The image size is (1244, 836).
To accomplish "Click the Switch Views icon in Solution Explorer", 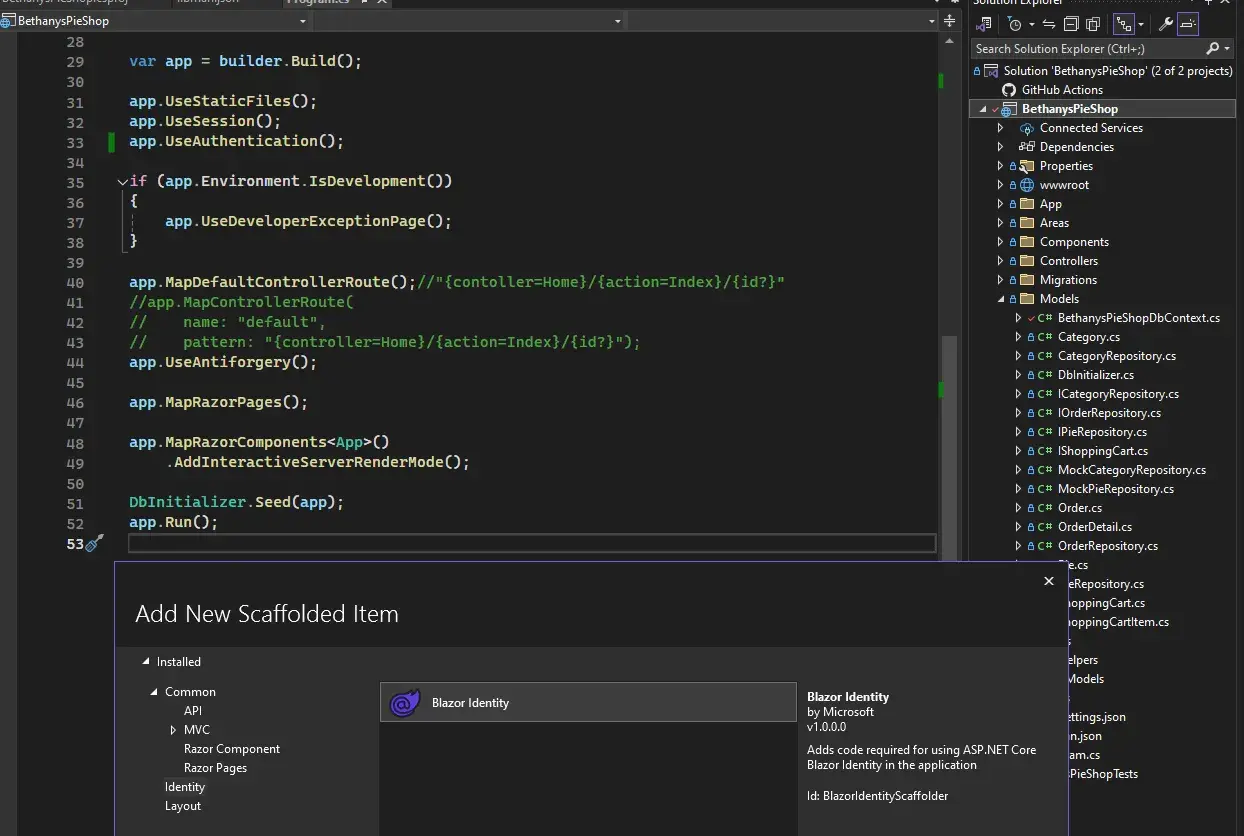I will coord(984,24).
